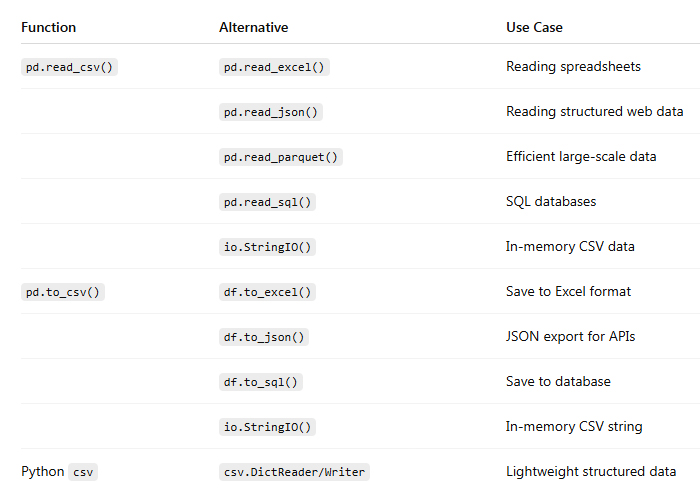This screenshot has width=700, height=499.
Task: Click the 'Save to database' cell
Action: [558, 382]
